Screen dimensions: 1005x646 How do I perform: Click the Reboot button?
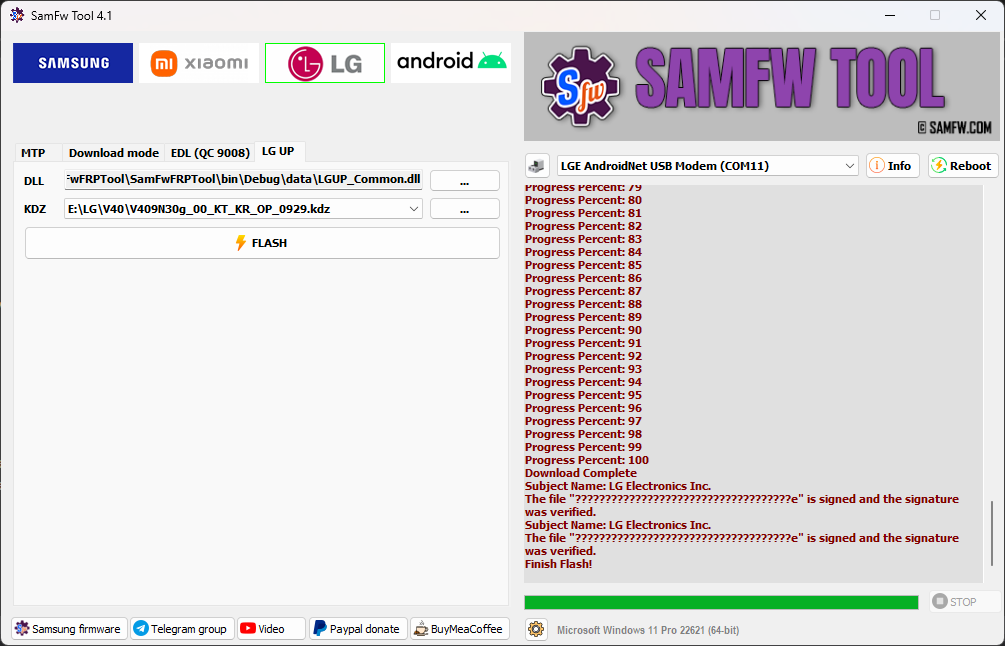pos(963,166)
